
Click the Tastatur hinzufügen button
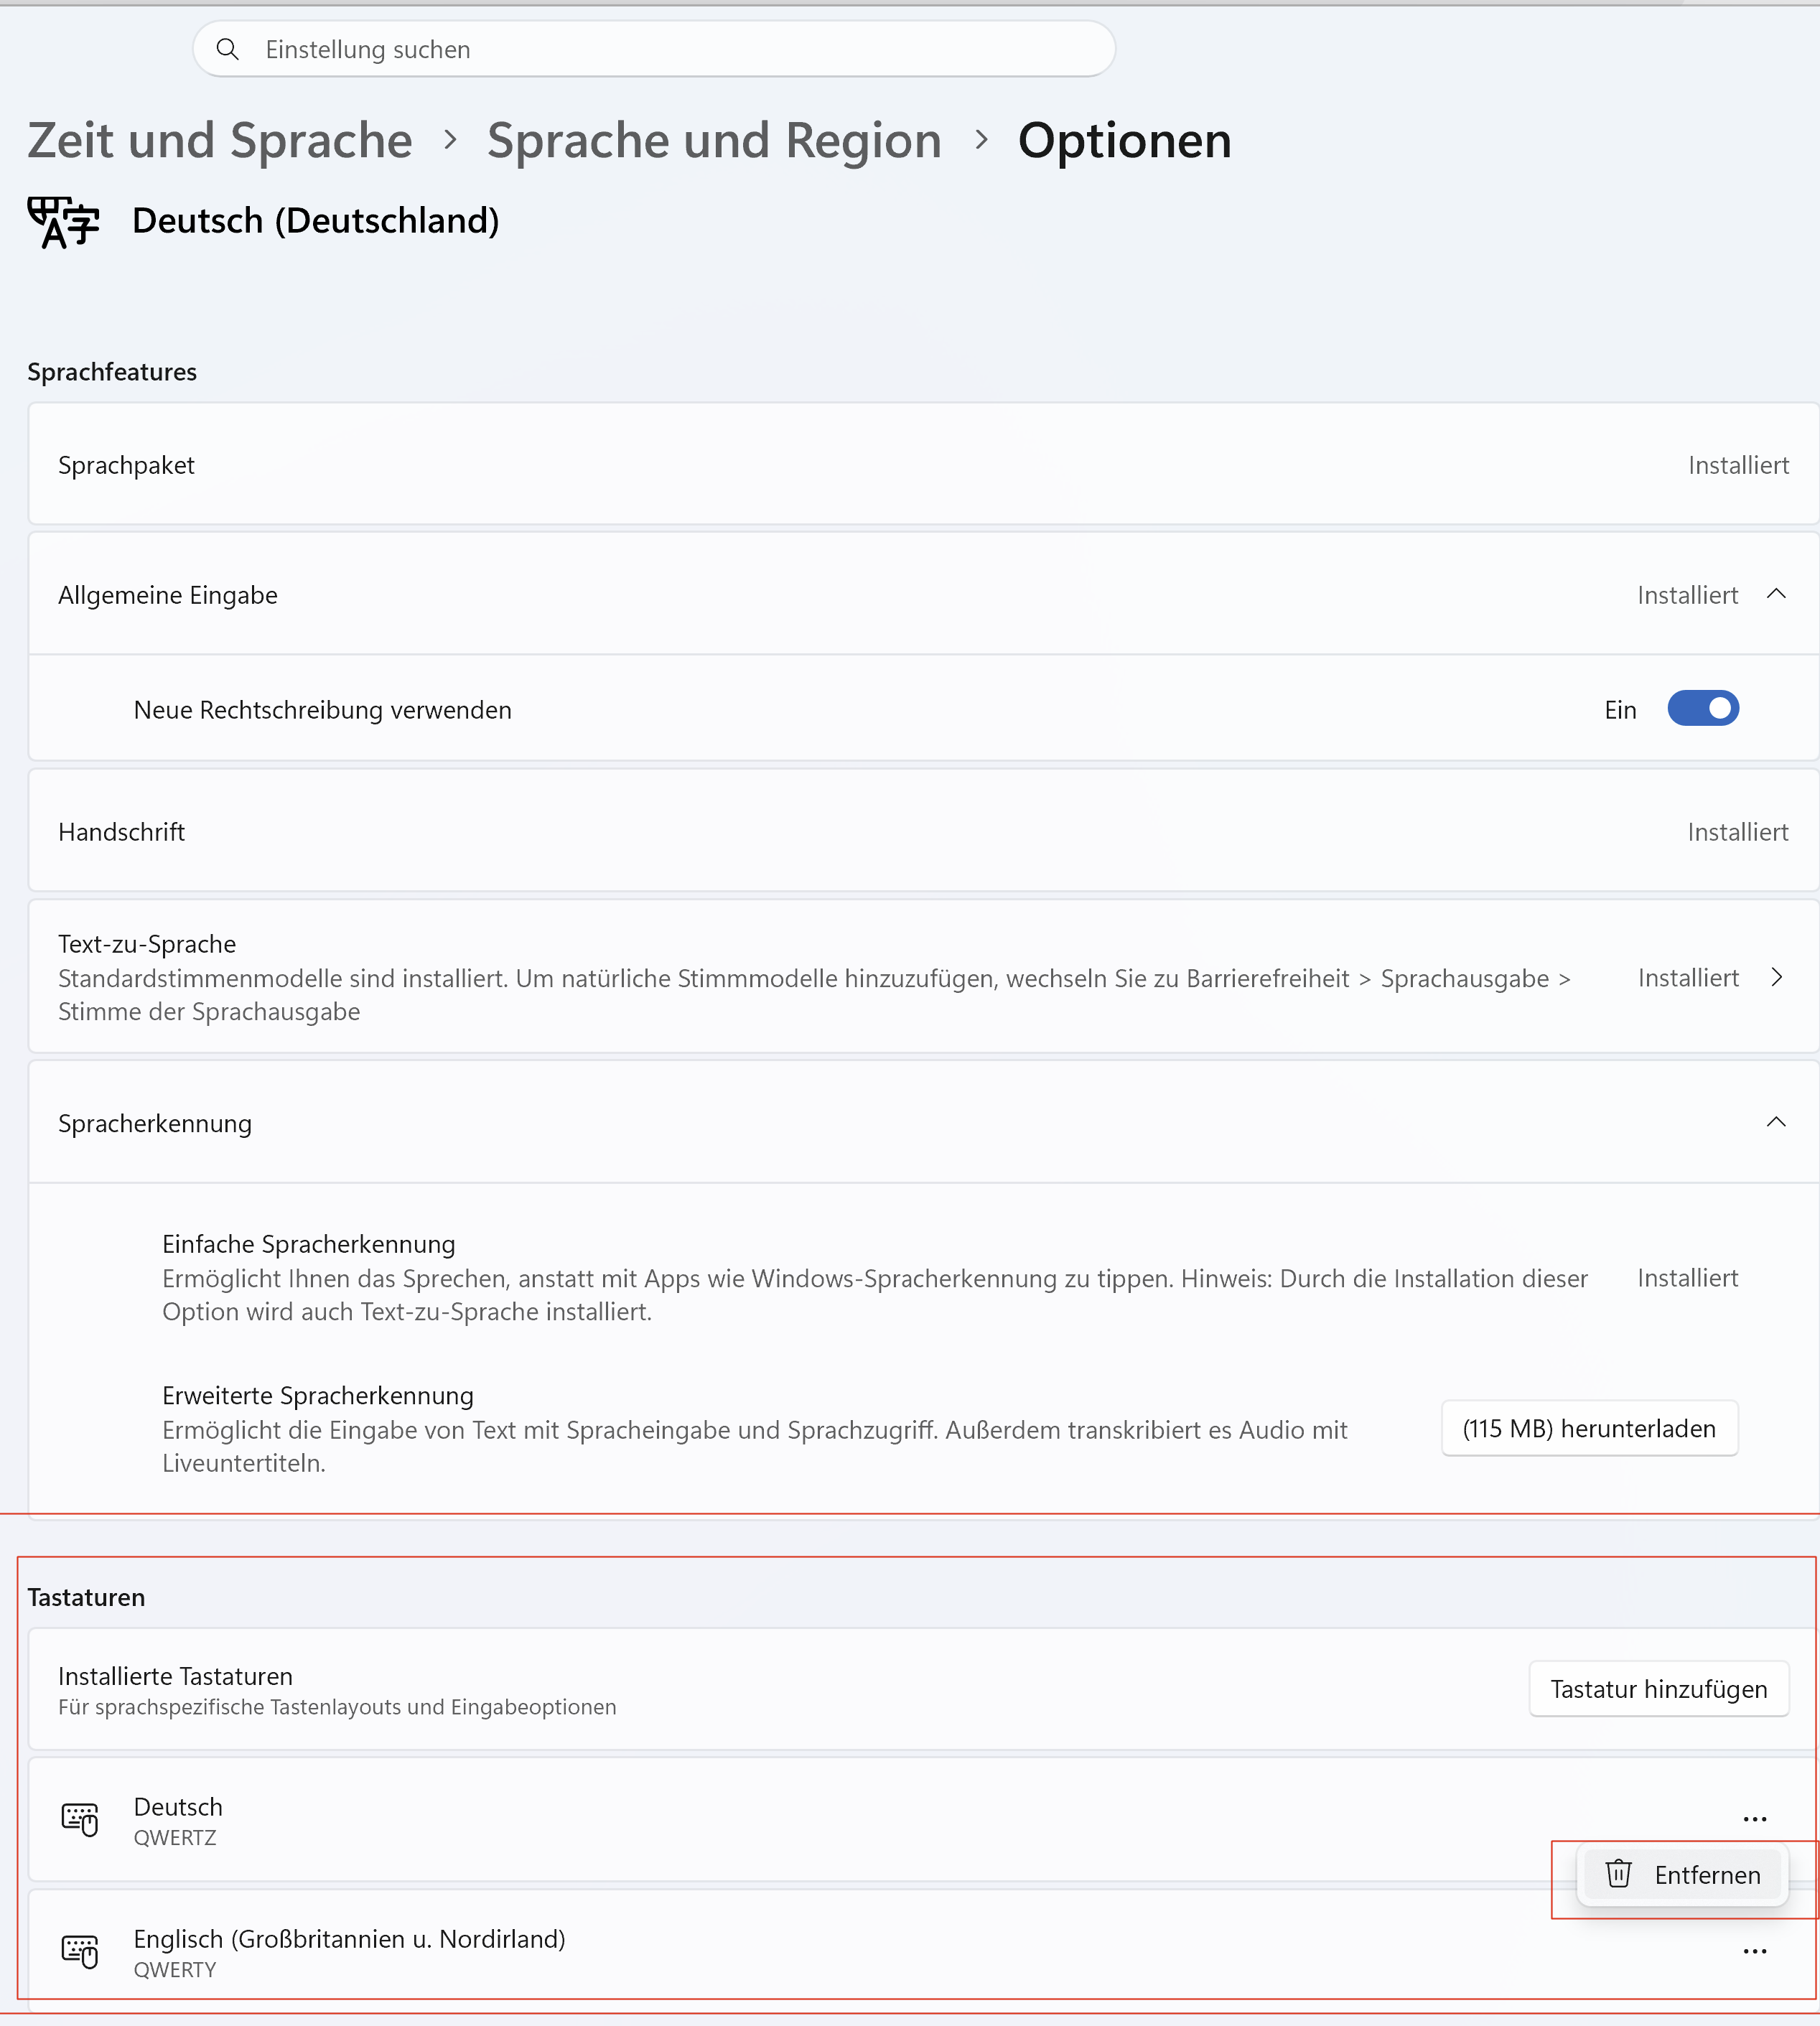1659,1689
